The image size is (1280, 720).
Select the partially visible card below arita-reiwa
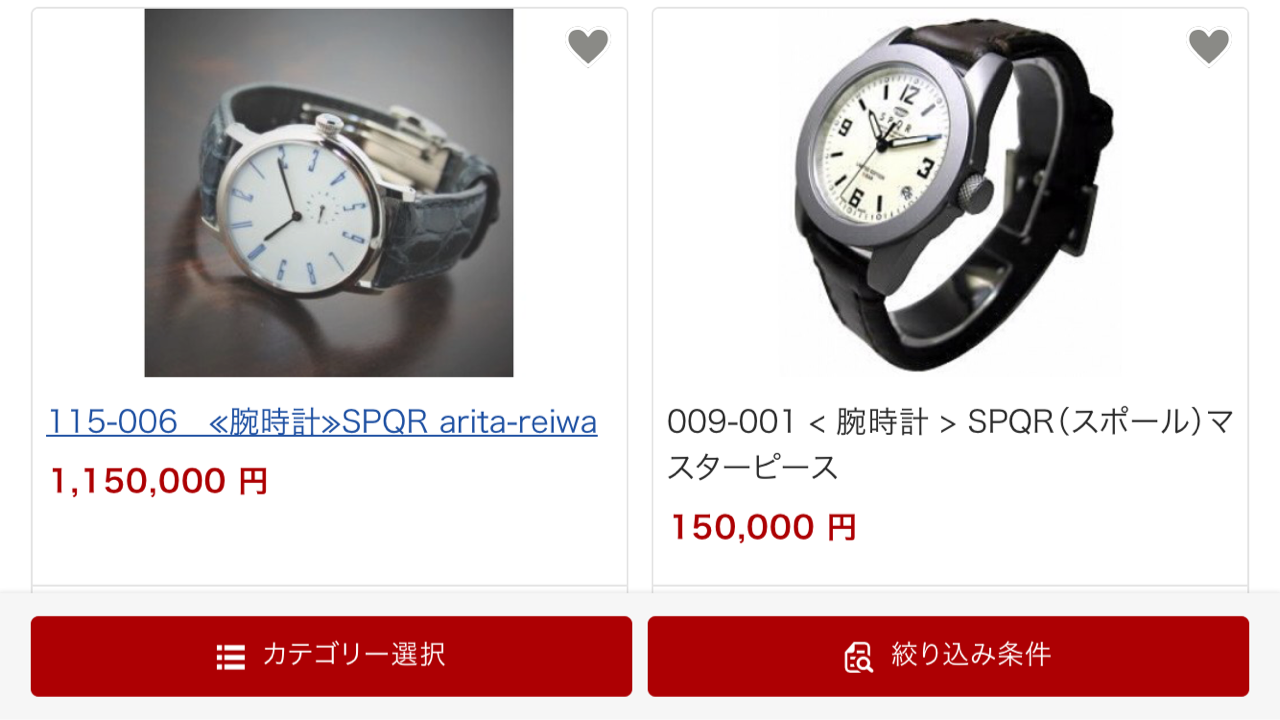(x=330, y=589)
